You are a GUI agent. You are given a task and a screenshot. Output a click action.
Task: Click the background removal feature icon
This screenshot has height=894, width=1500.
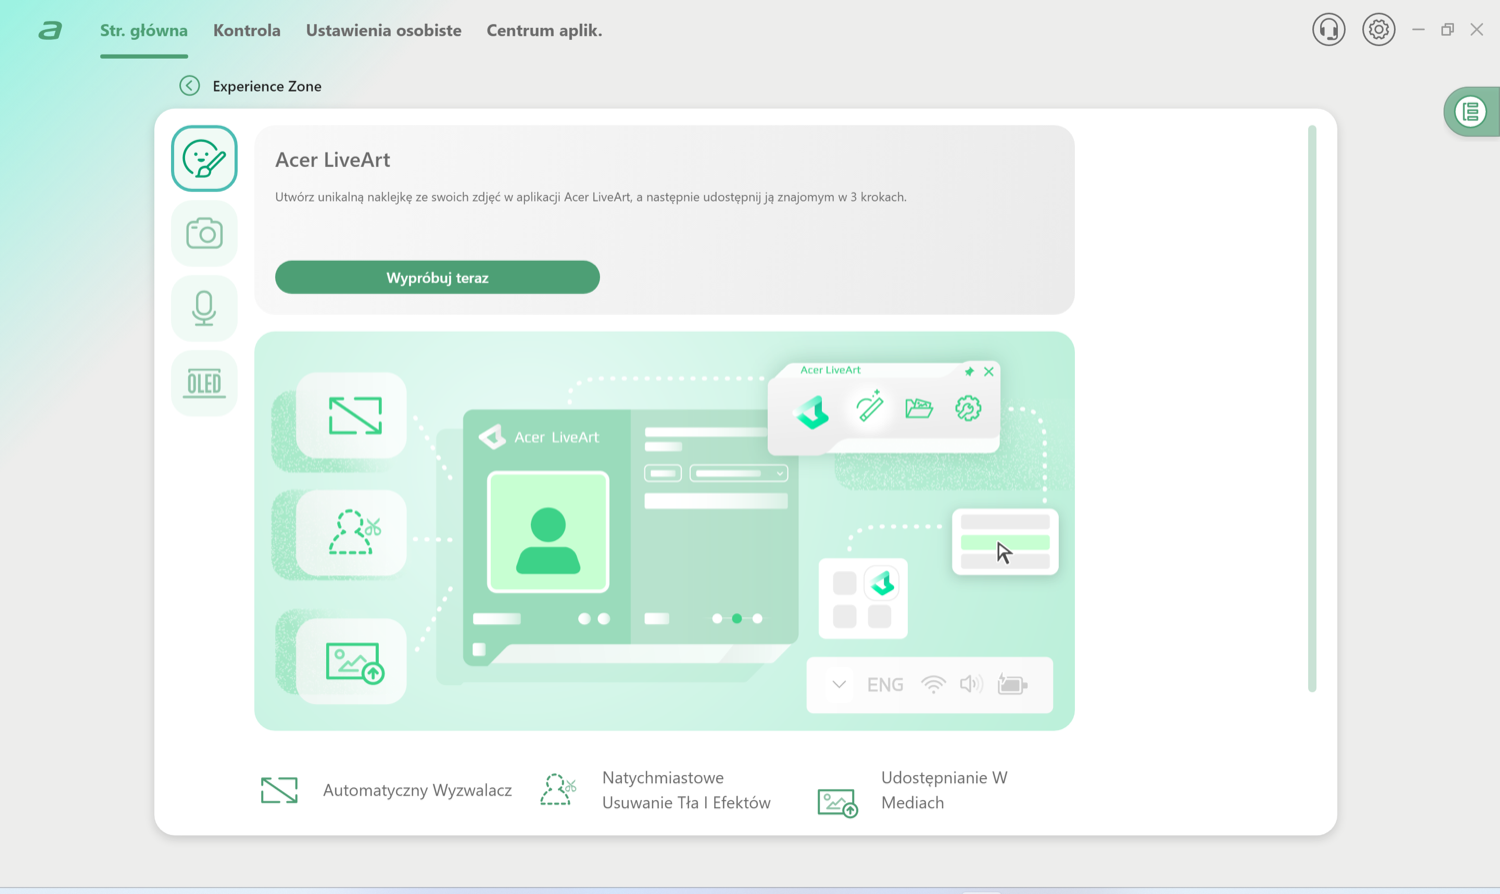(x=558, y=790)
